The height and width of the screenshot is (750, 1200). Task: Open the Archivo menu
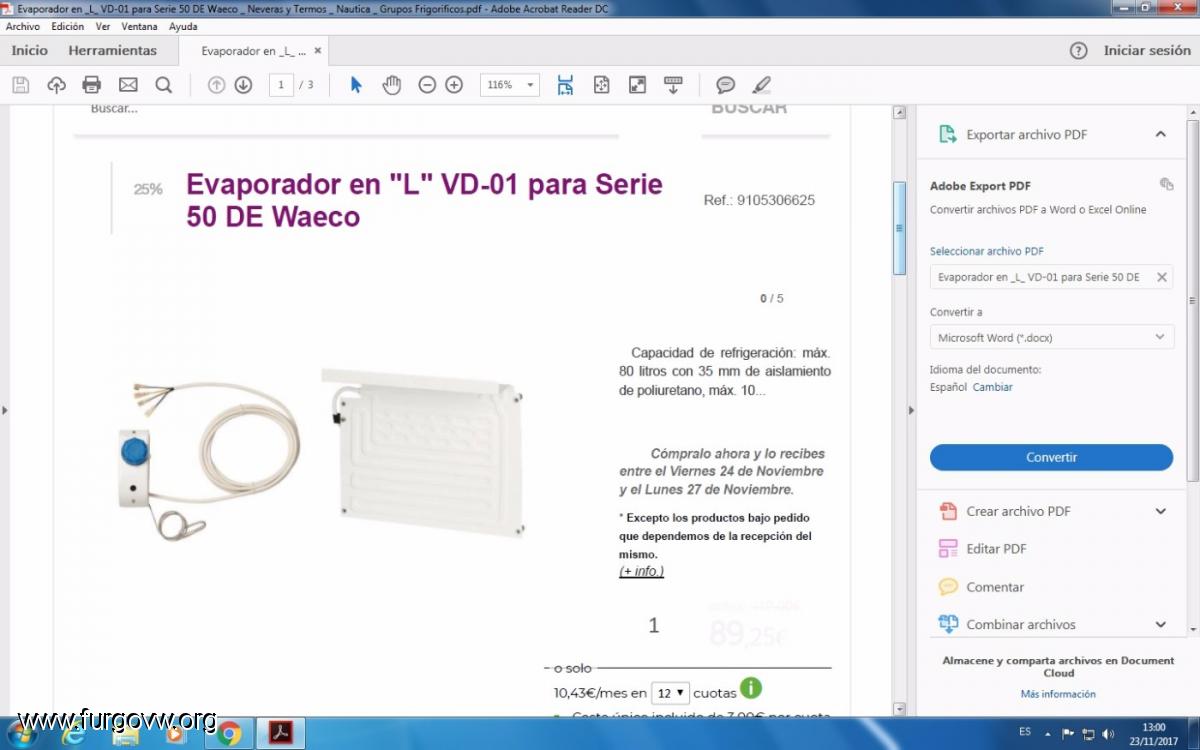tap(22, 26)
